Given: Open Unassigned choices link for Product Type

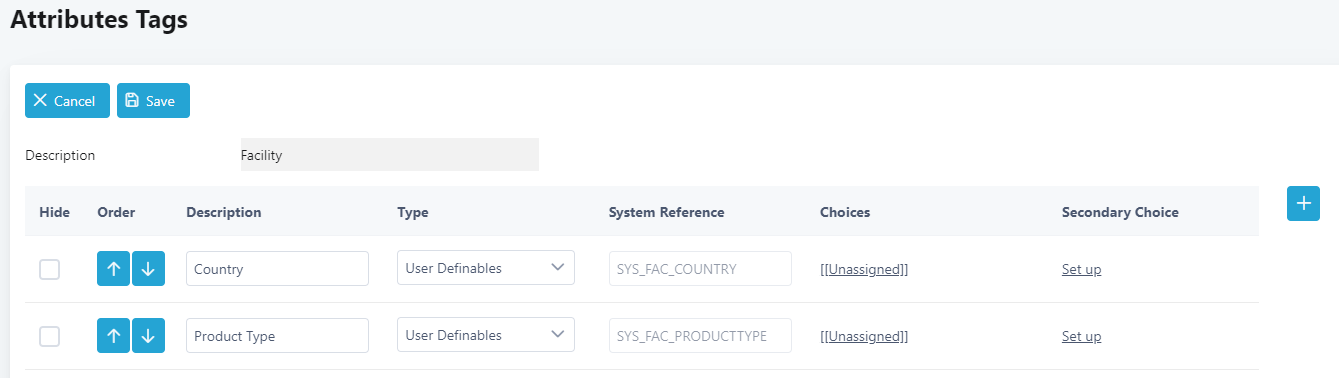Looking at the screenshot, I should (x=864, y=336).
